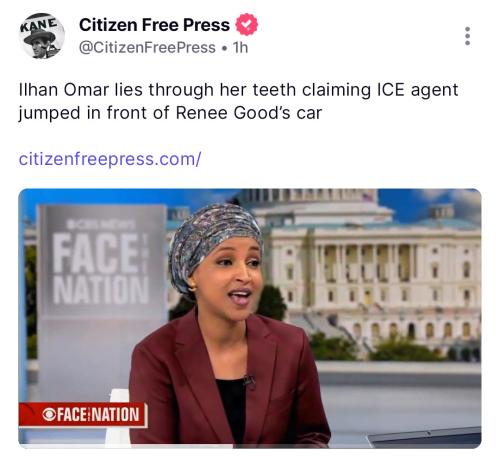Open the three-dot more options menu
Image resolution: width=500 pixels, height=463 pixels.
click(x=467, y=36)
